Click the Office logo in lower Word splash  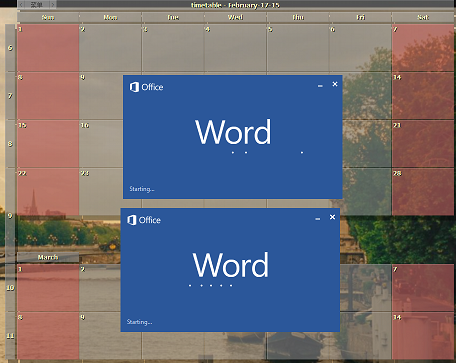click(x=144, y=220)
